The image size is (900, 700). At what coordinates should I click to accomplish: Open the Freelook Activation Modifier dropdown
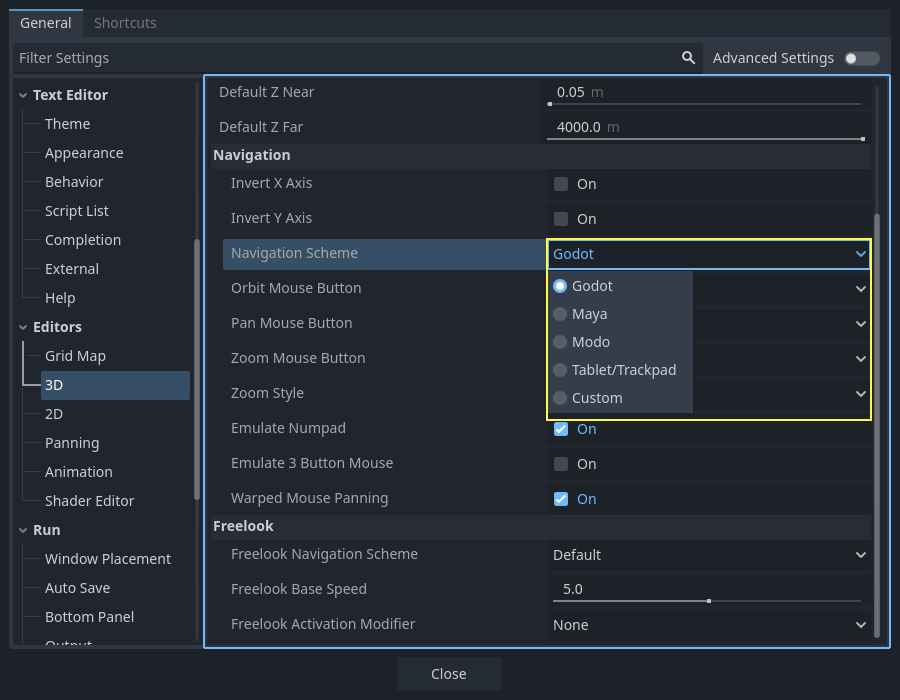tap(708, 625)
